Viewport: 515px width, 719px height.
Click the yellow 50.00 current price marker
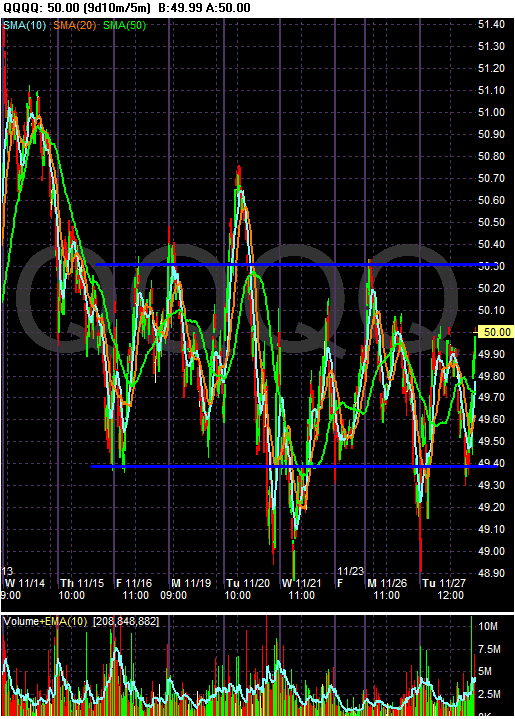click(496, 332)
